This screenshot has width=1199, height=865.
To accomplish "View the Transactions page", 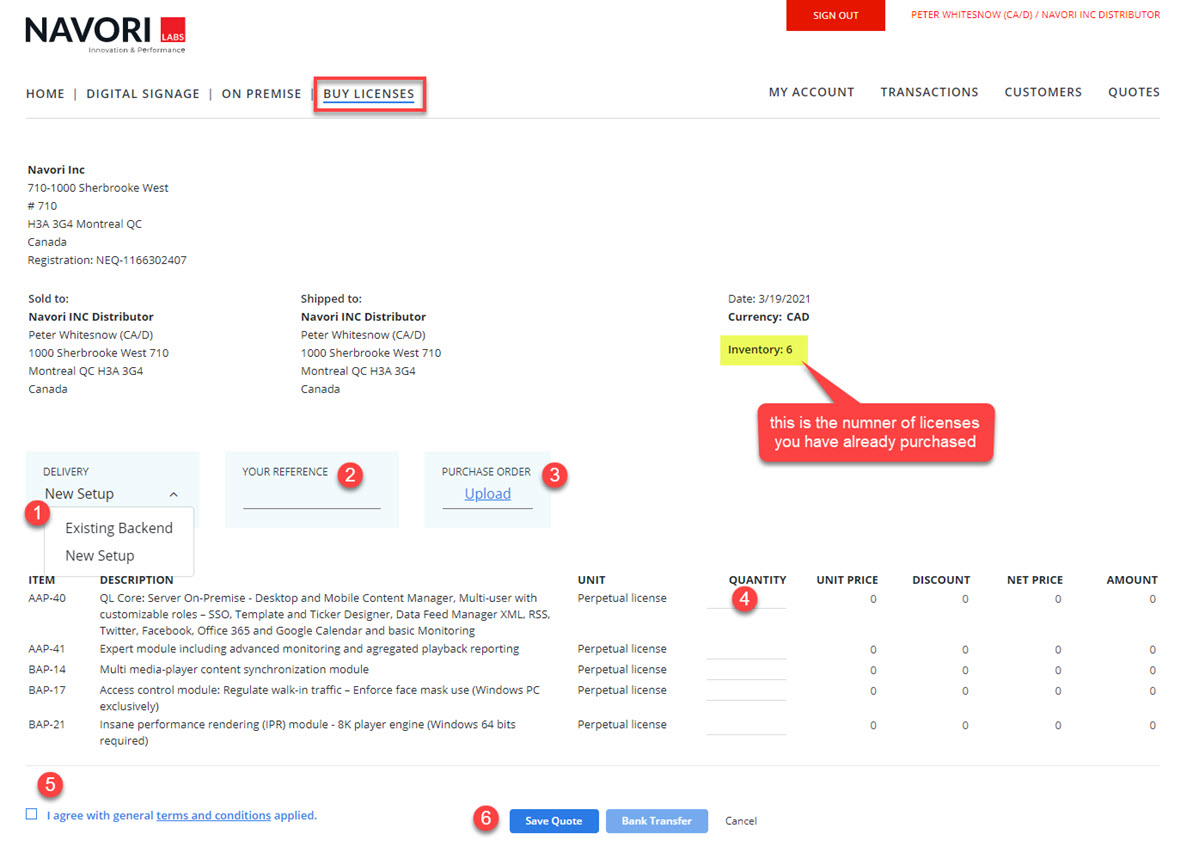I will tap(929, 92).
